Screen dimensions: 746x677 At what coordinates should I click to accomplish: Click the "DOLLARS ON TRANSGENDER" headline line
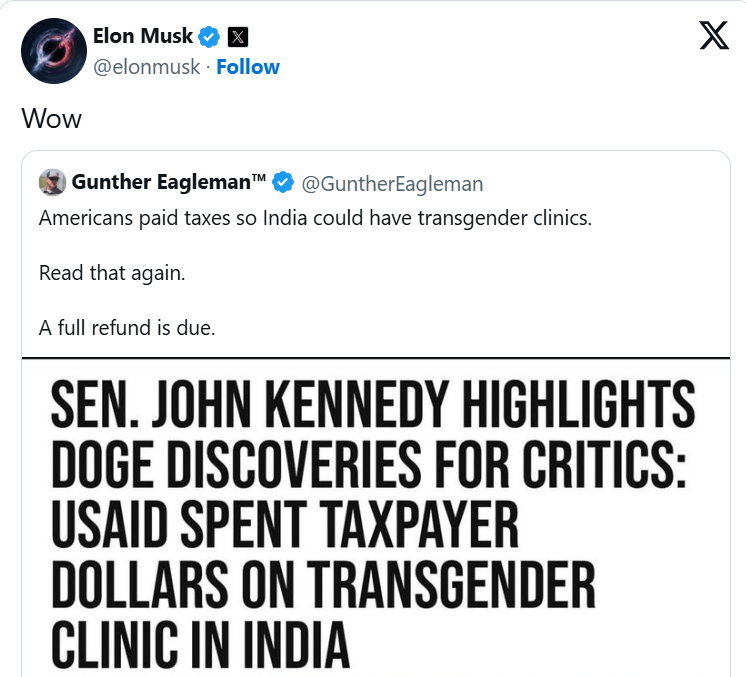point(323,585)
